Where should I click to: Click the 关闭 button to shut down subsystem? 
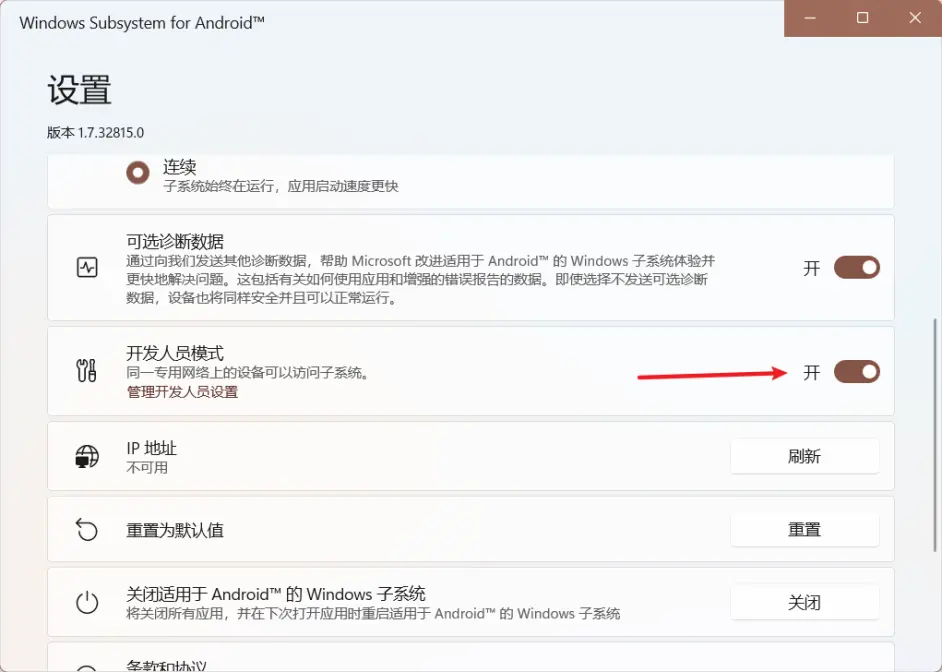pos(804,602)
